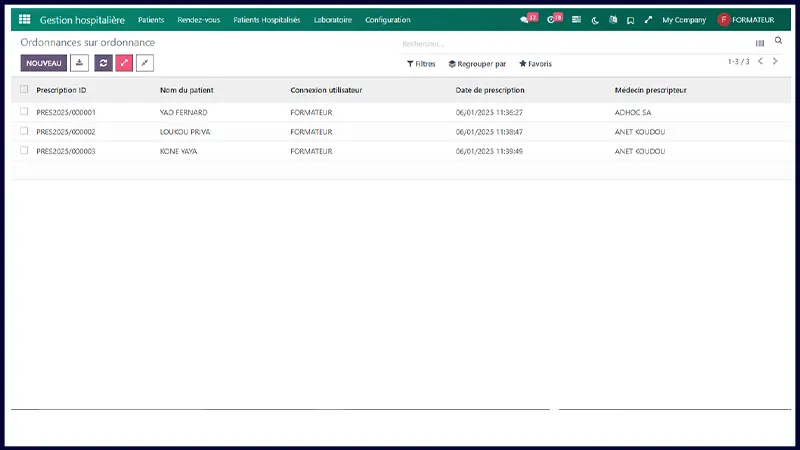Click the refresh icon button
This screenshot has height=450, width=800.
tap(104, 63)
